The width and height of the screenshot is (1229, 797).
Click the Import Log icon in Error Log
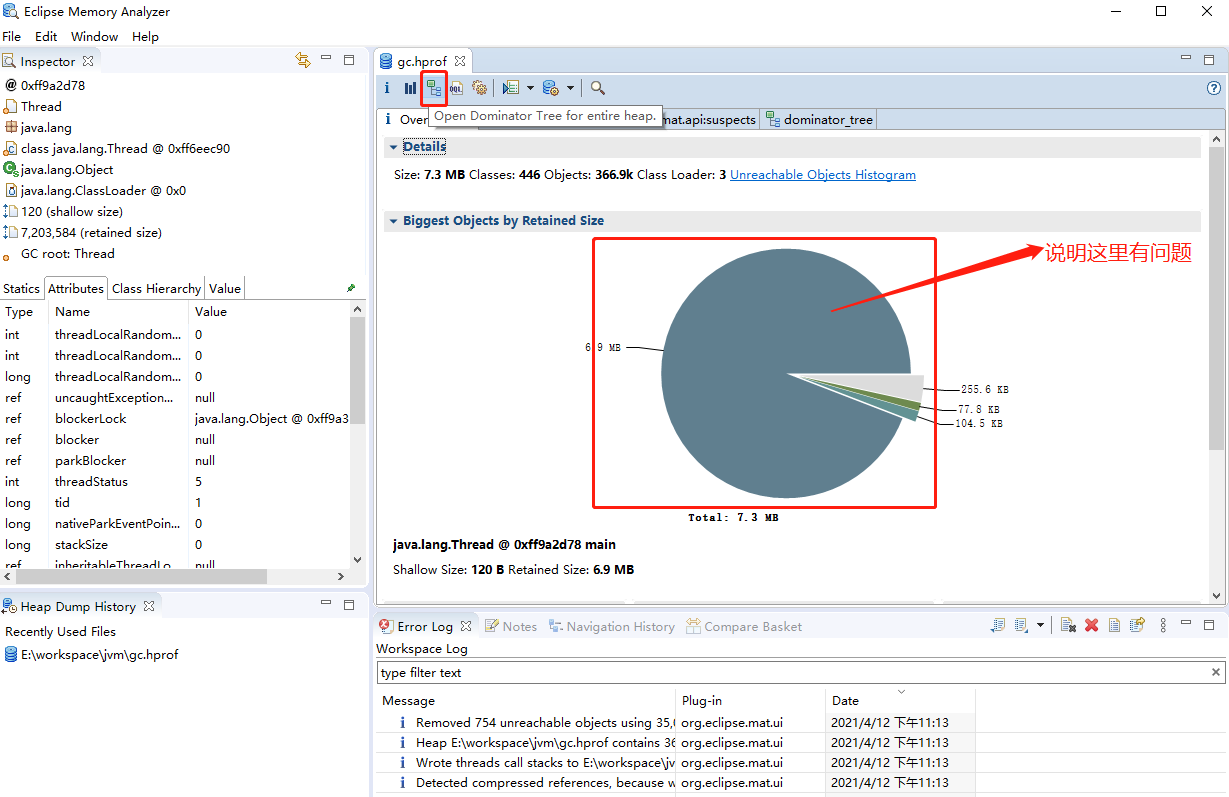(1021, 625)
